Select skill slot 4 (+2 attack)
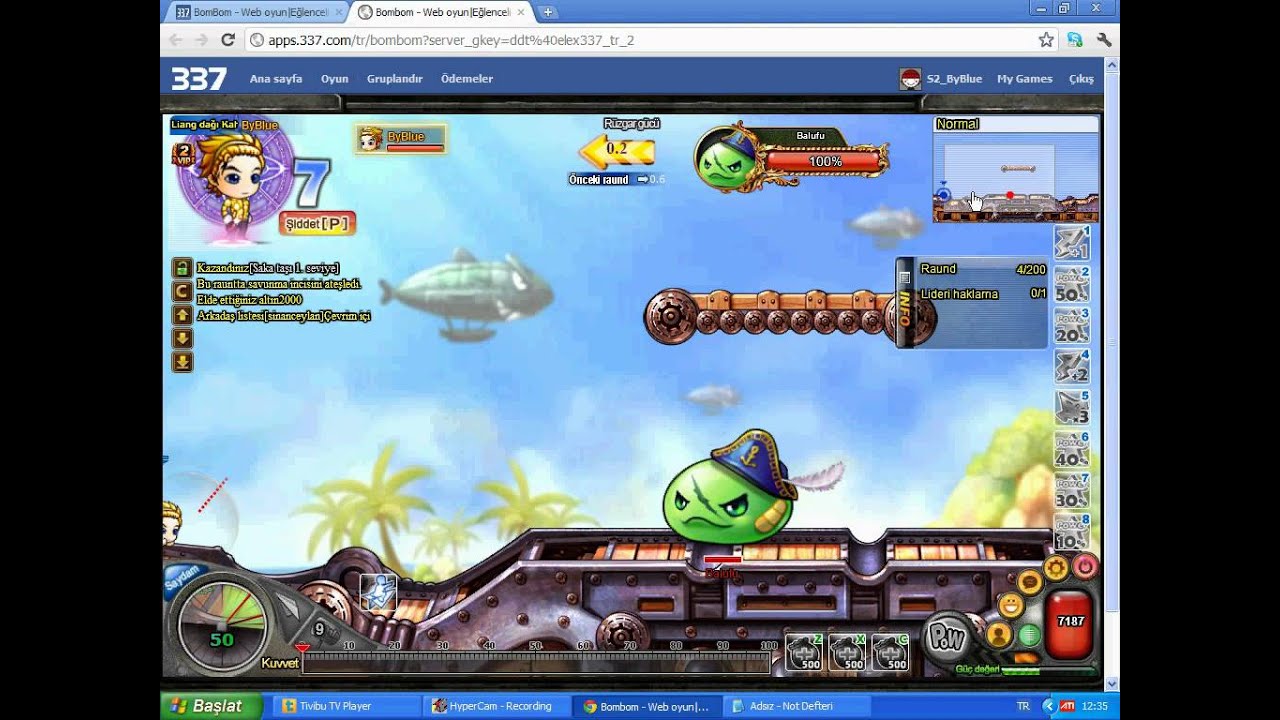The image size is (1280, 720). (1072, 366)
